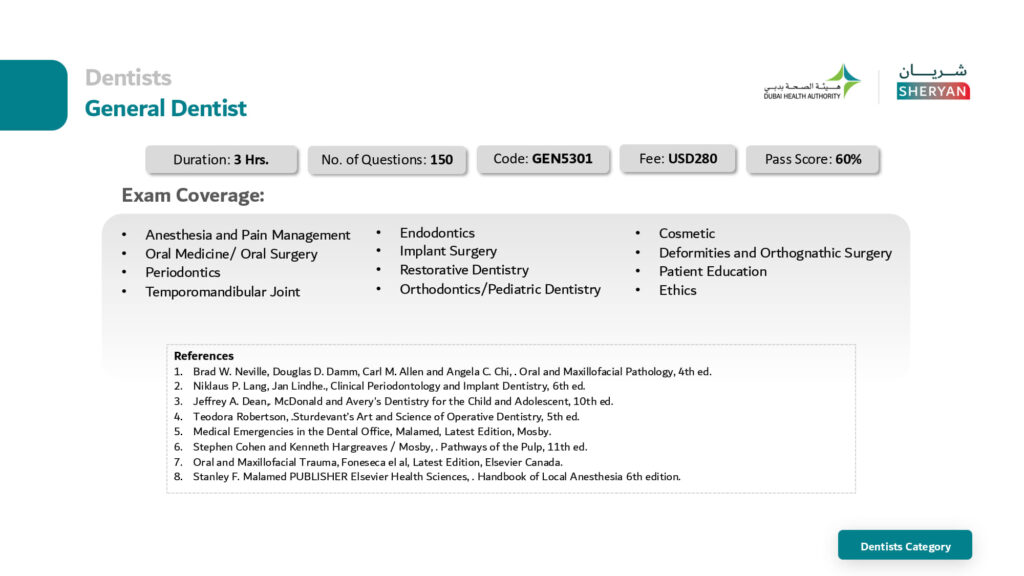Click Anesthesia and Pain Management topic
Viewport: 1024px width, 576px height.
click(248, 235)
